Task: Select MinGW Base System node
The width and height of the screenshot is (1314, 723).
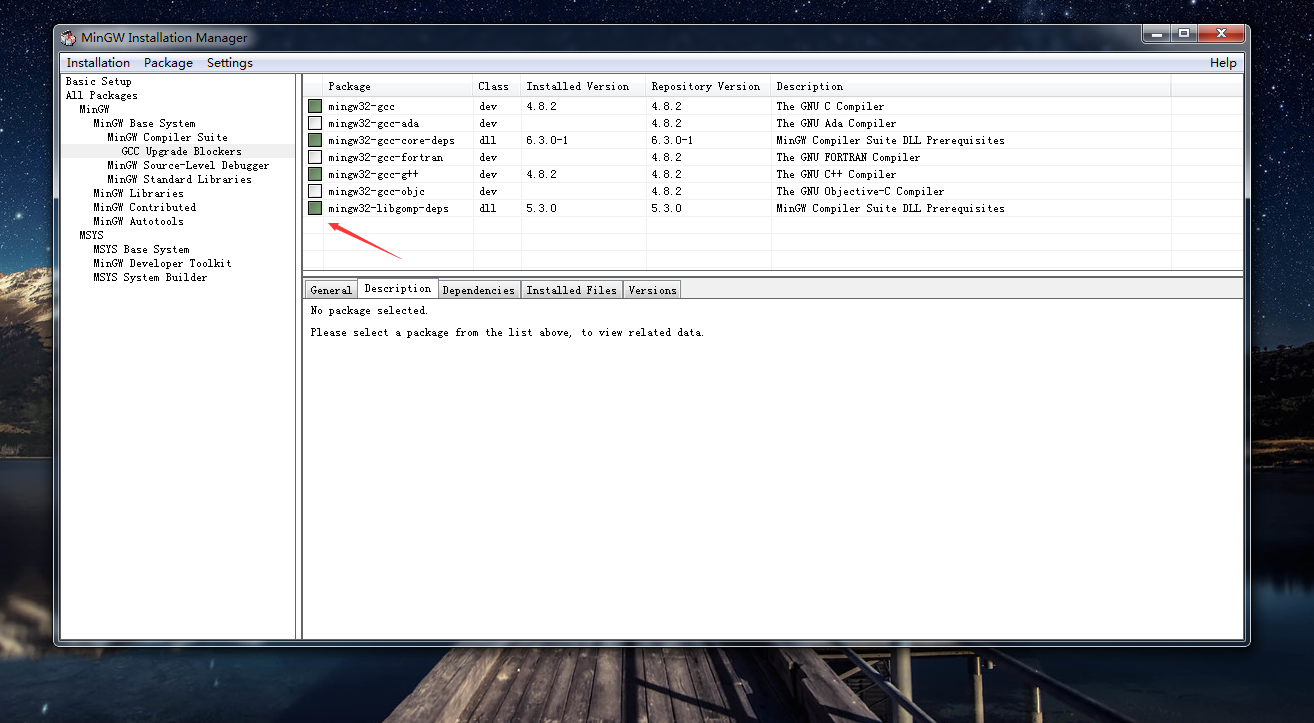Action: pos(144,123)
